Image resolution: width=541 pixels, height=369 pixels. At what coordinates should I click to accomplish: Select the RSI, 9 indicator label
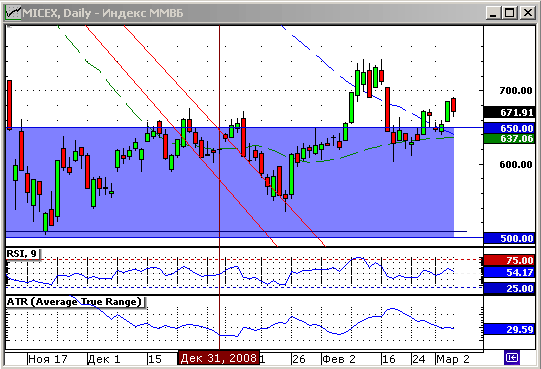coord(22,254)
